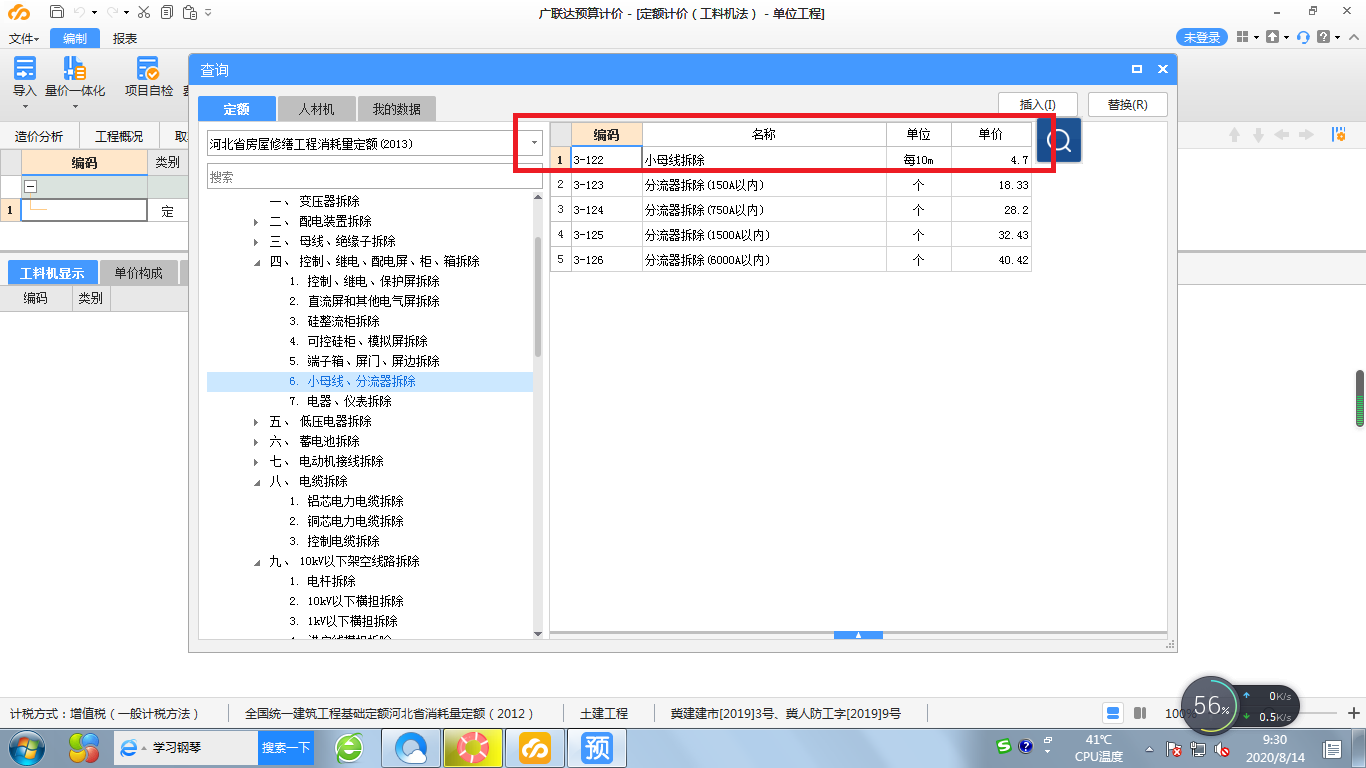Click the 预 taskbar application icon
This screenshot has width=1366, height=768.
tap(597, 748)
